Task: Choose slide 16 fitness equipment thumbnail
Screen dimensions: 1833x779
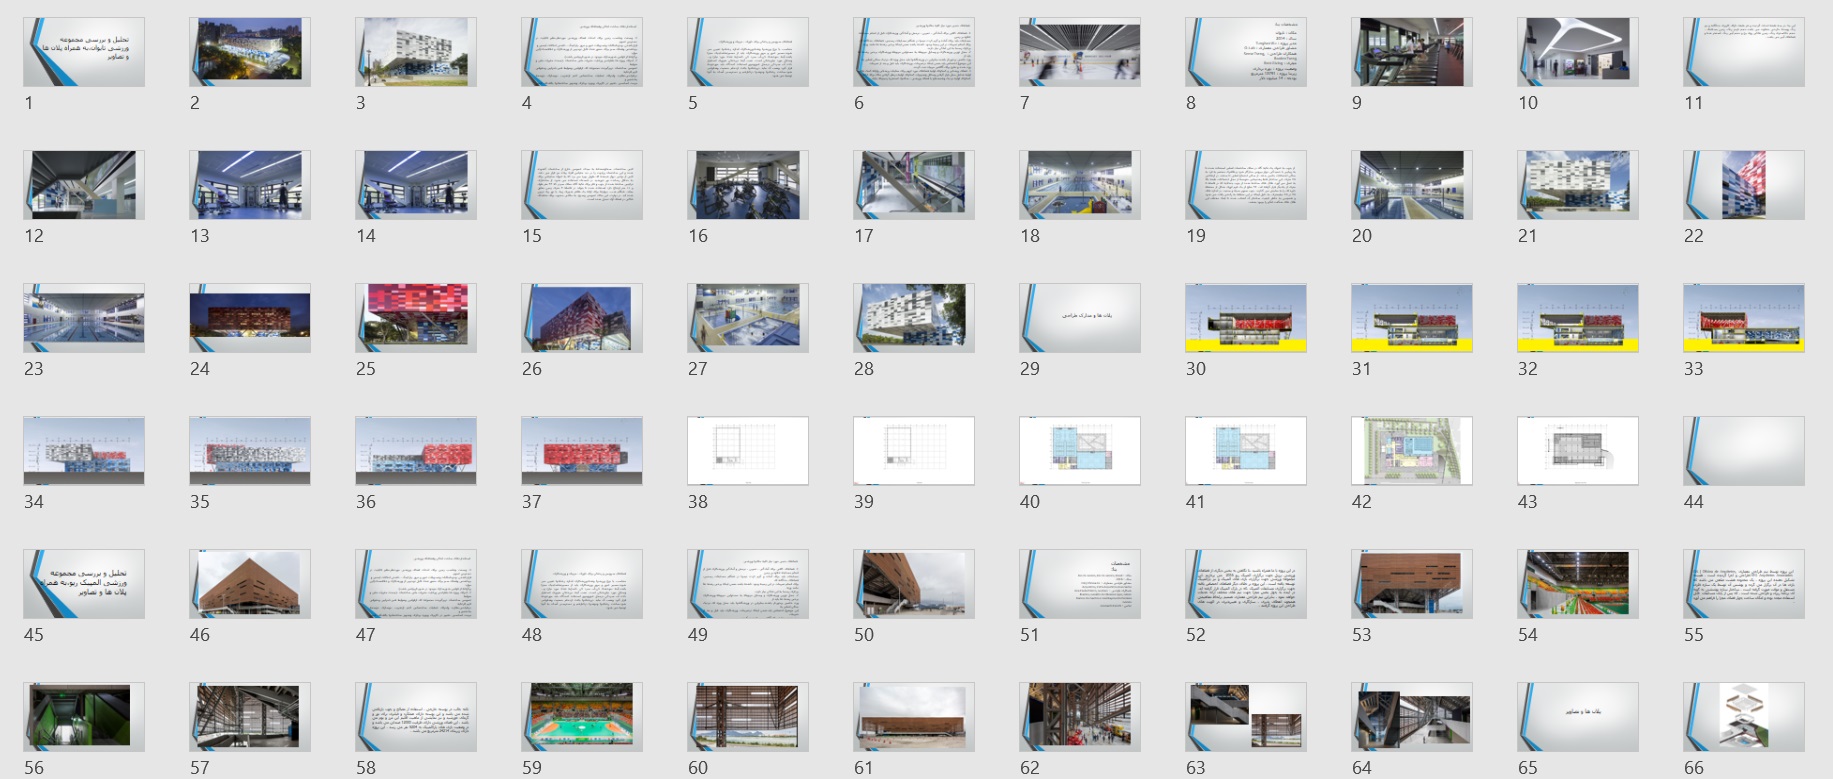Action: [x=748, y=185]
